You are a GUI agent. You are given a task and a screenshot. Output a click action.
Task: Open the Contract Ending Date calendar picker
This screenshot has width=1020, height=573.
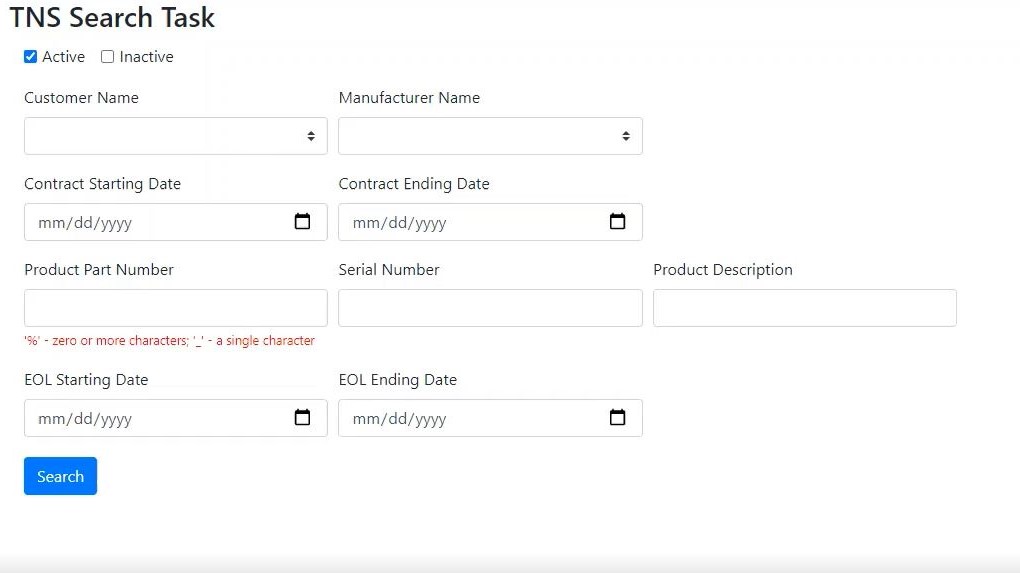click(617, 222)
